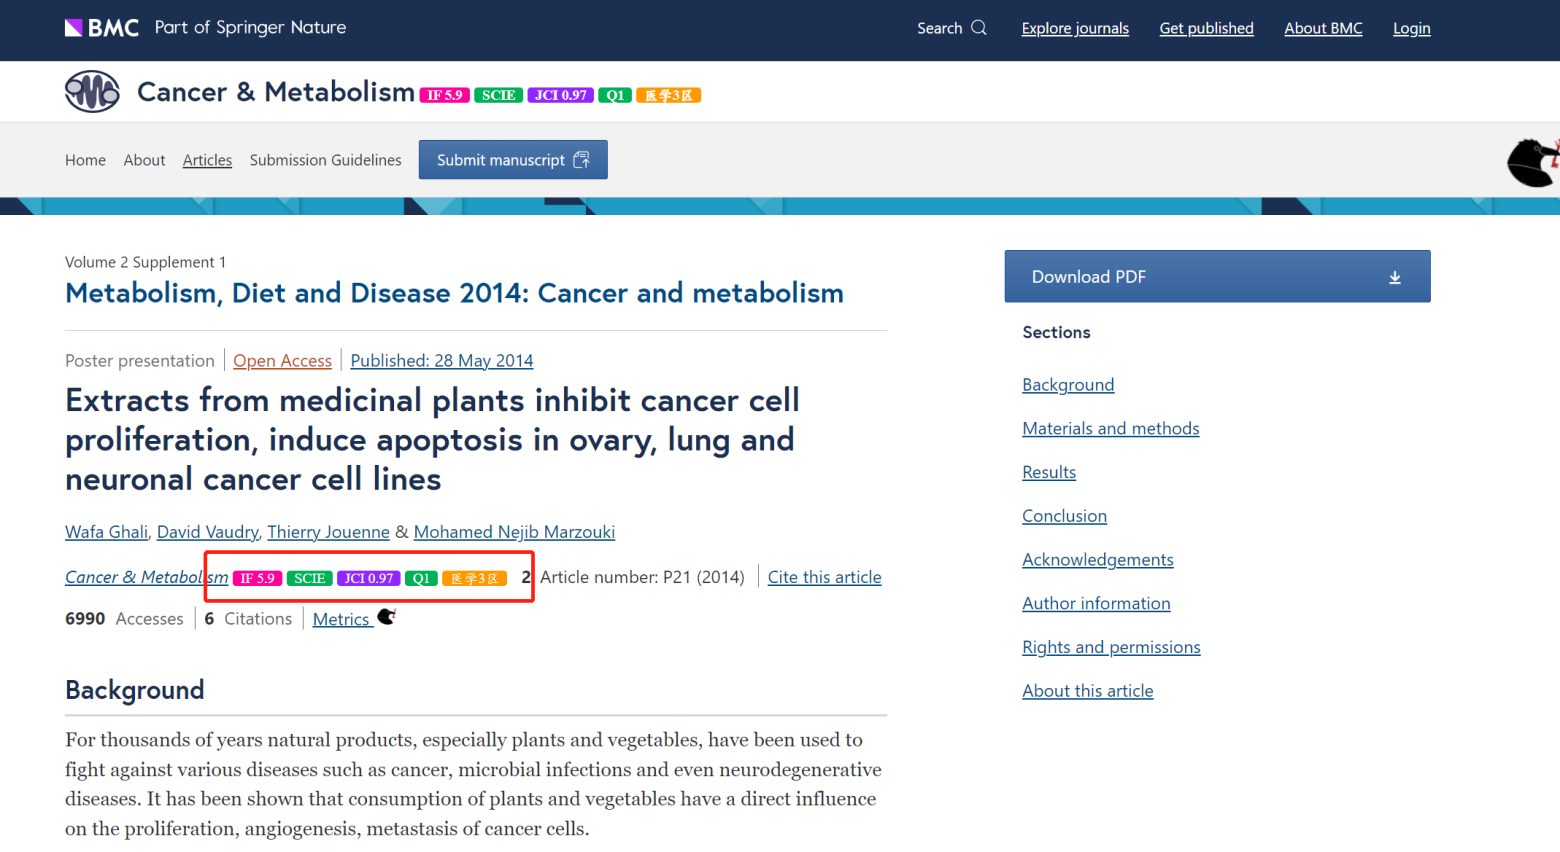Open Explore journals link
This screenshot has height=852, width=1560.
click(x=1074, y=28)
